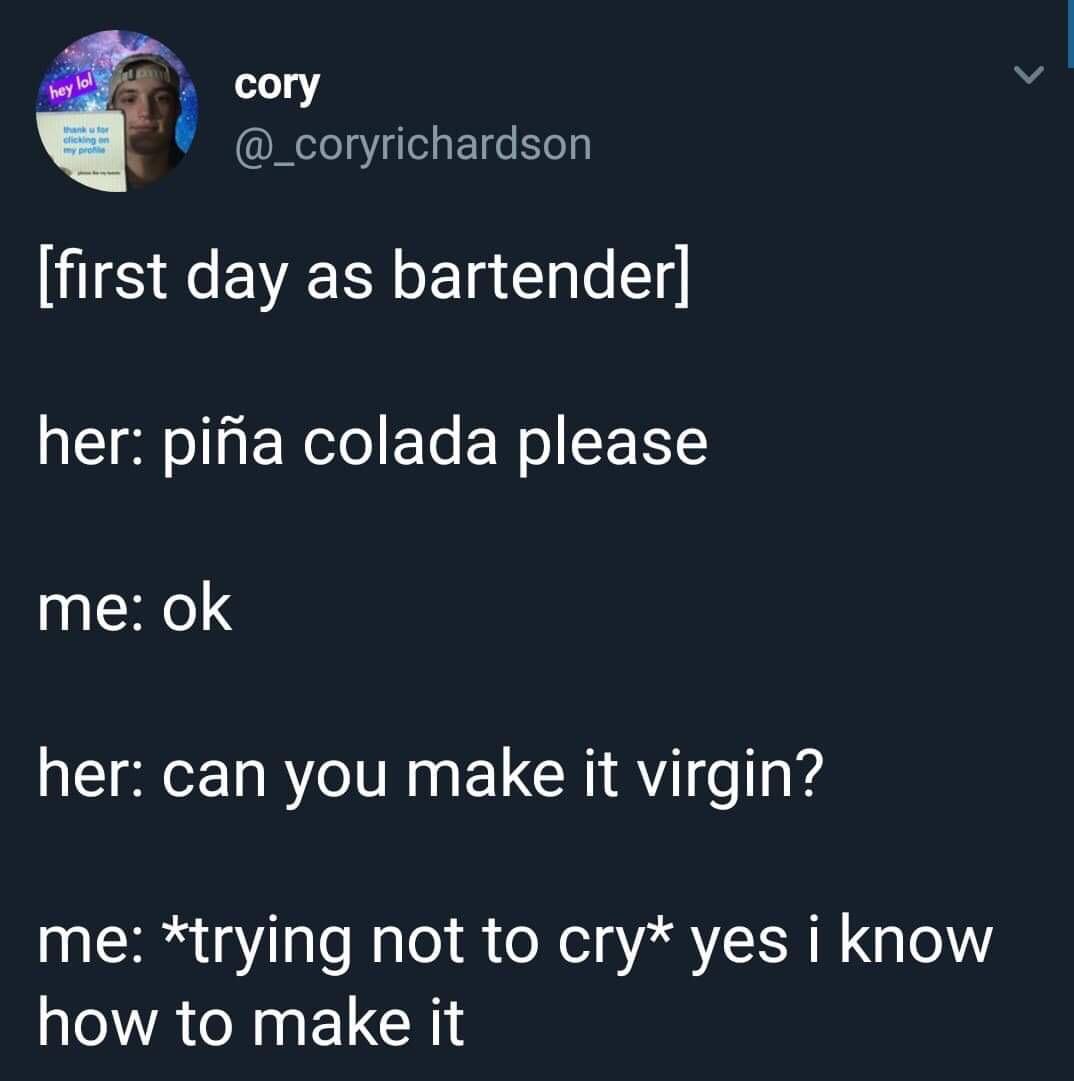Select the "her: can you make it virgin?" line
Image resolution: width=1074 pixels, height=1081 pixels.
tap(431, 776)
